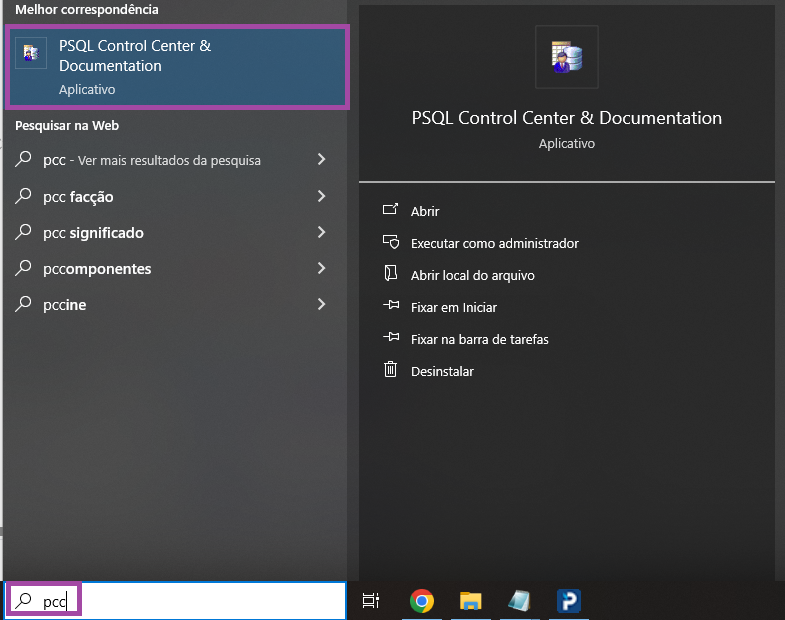
Task: Click the magnifier icon beside 'pcc significado'
Action: pyautogui.click(x=23, y=232)
